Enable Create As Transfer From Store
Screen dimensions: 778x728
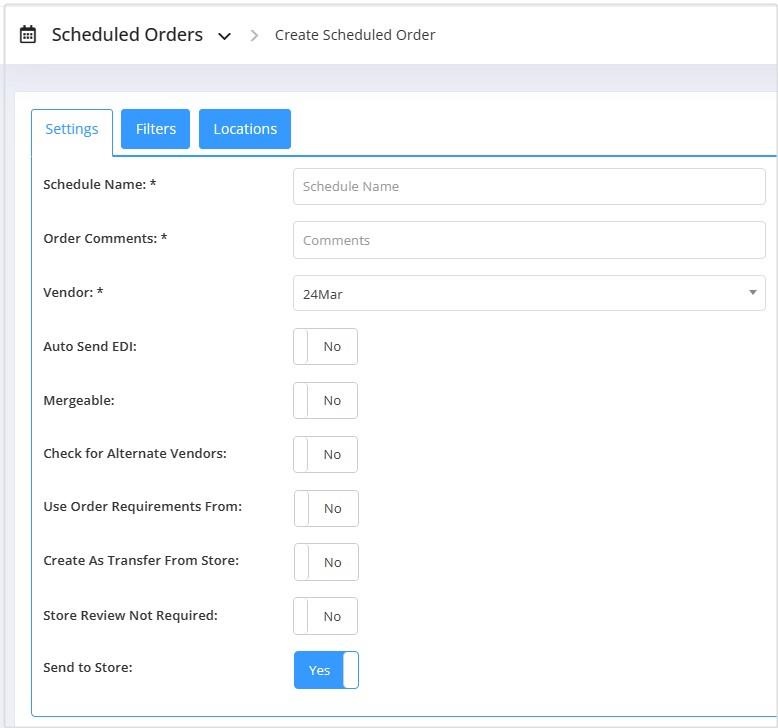click(326, 562)
